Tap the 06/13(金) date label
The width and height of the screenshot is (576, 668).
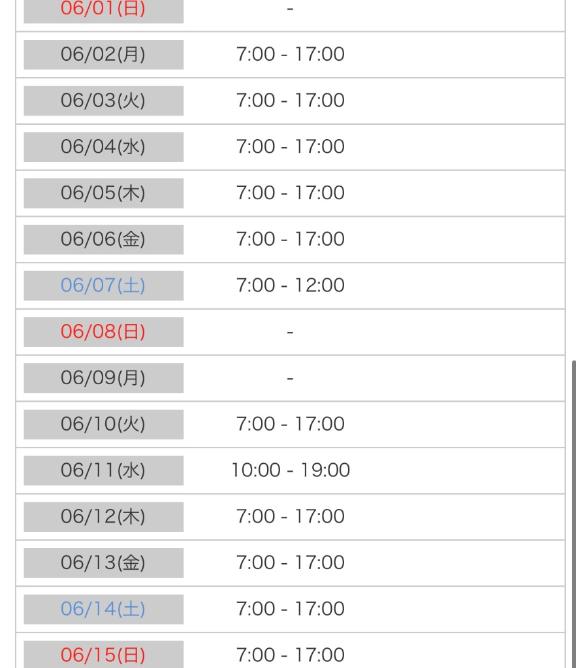(x=104, y=563)
